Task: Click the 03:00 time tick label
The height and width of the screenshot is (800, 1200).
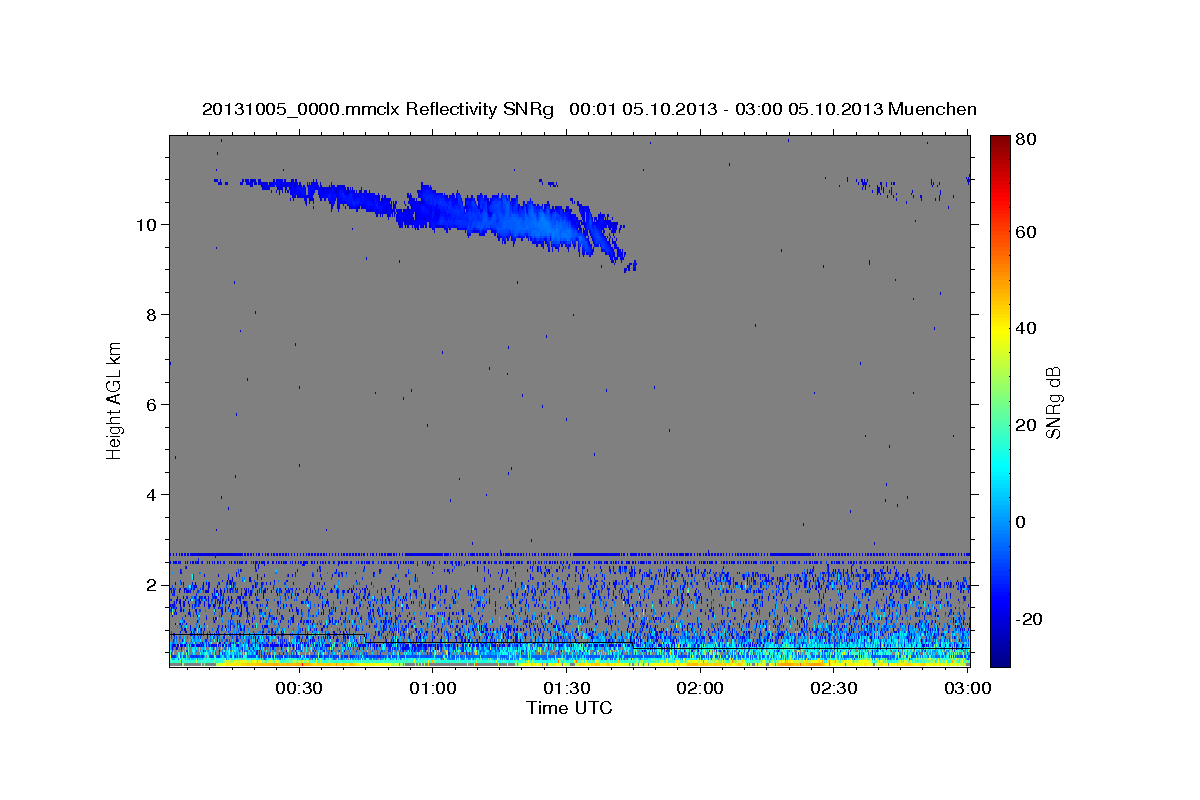Action: [x=966, y=688]
